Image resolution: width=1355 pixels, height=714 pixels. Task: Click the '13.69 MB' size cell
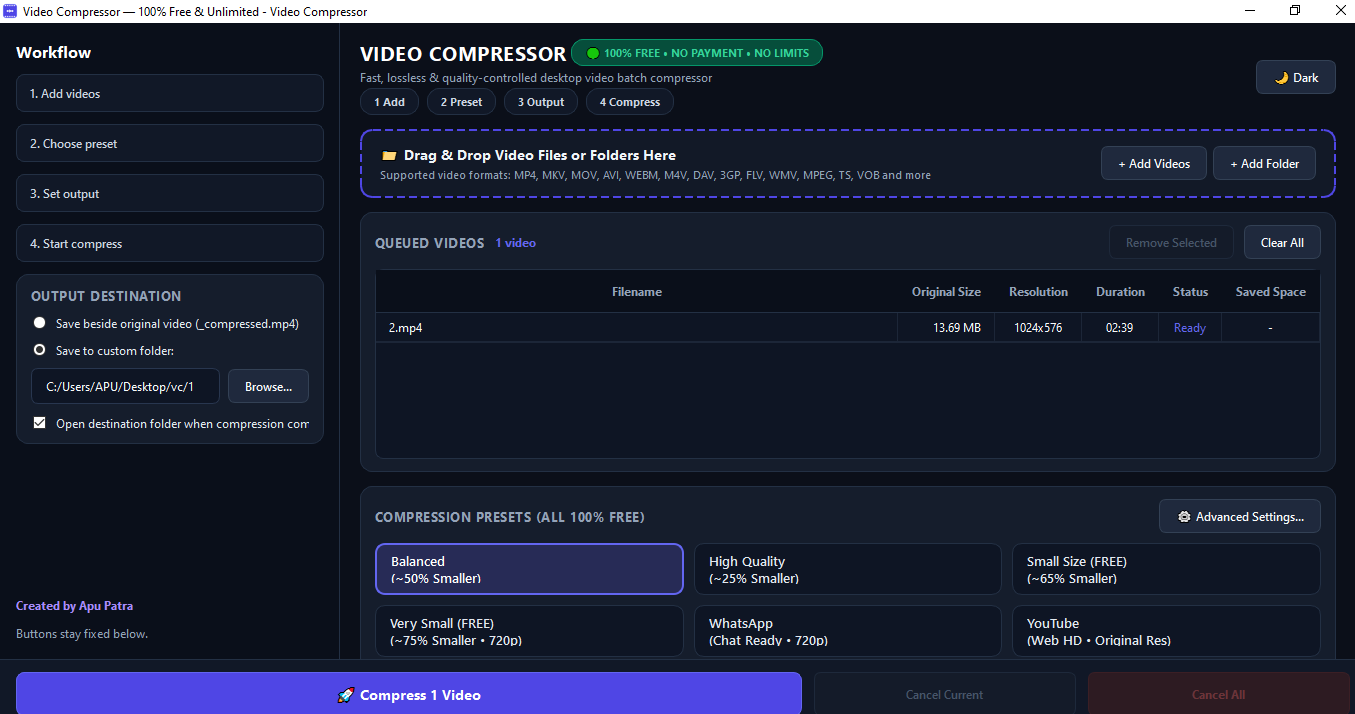(x=946, y=327)
